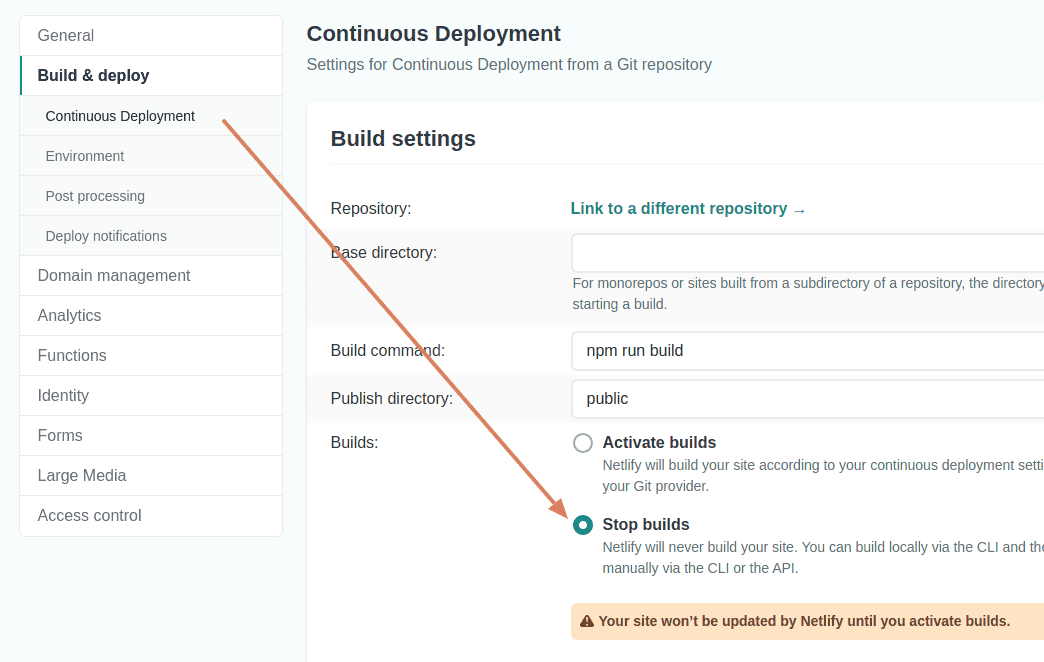The image size is (1044, 662).
Task: Select Build & deploy in sidebar
Action: tap(151, 75)
